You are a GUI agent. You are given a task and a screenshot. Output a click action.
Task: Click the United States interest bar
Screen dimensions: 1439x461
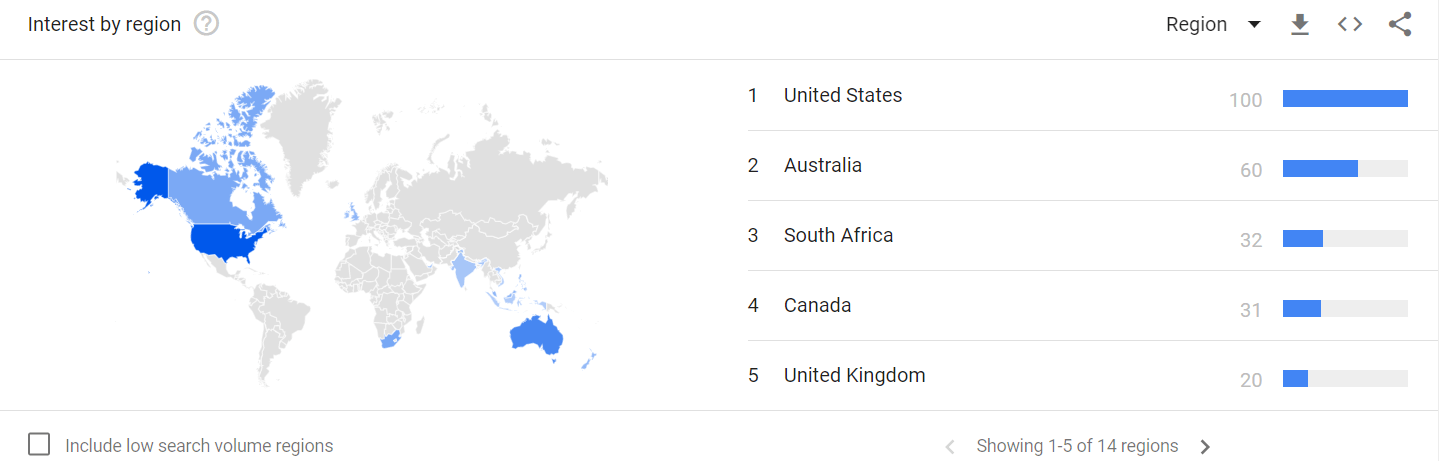[1345, 98]
